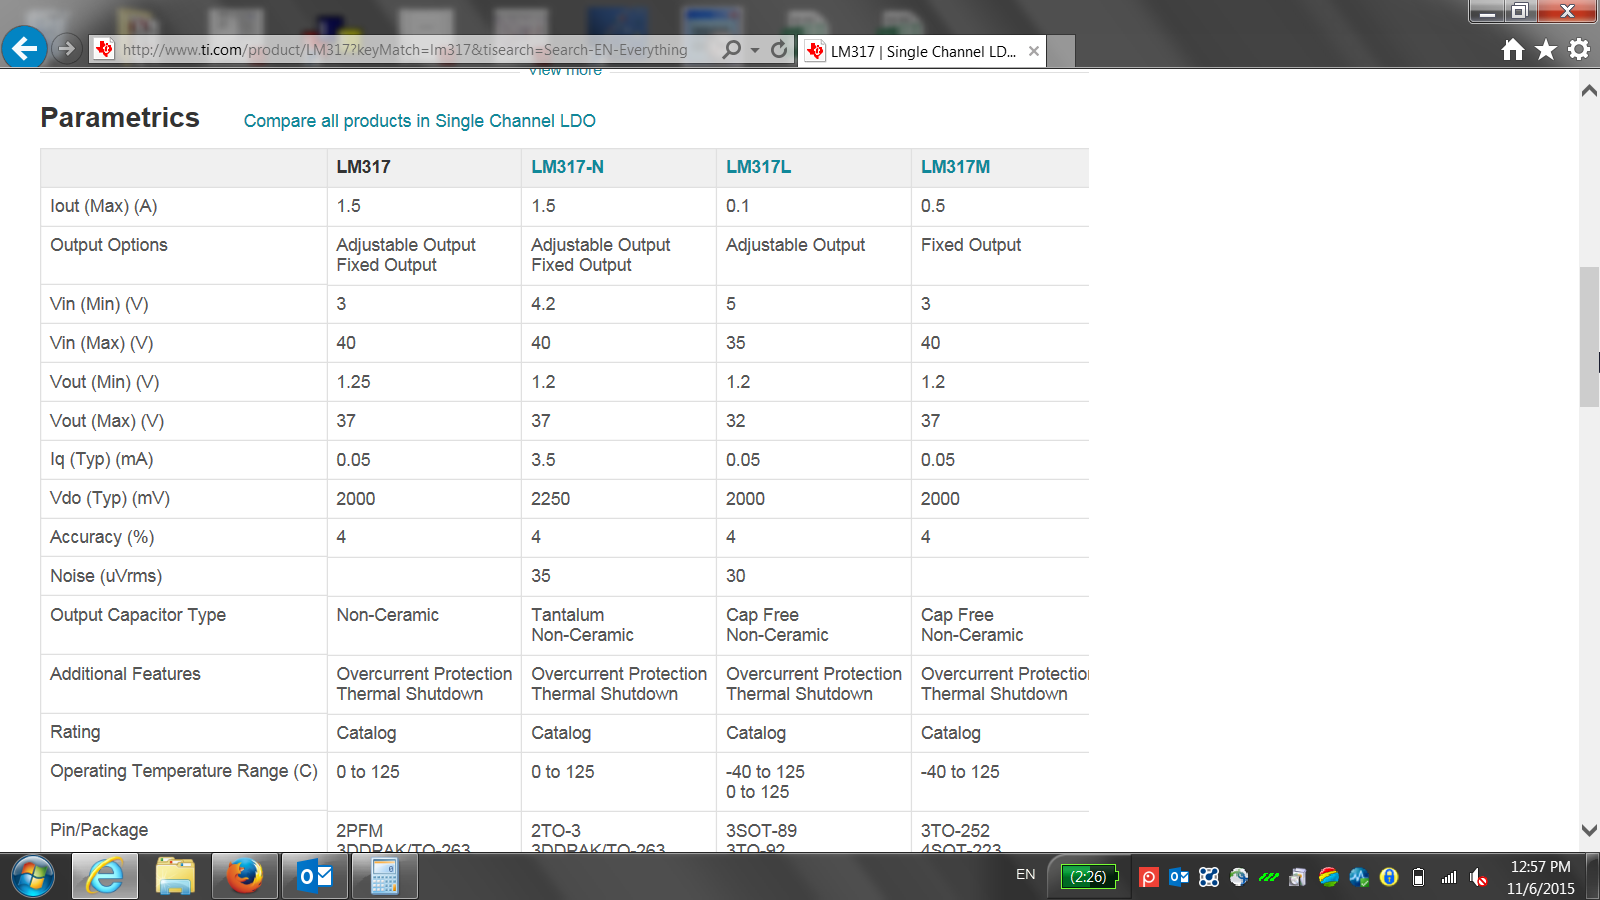The image size is (1600, 900).
Task: Refresh the page with the reload icon
Action: tap(780, 49)
